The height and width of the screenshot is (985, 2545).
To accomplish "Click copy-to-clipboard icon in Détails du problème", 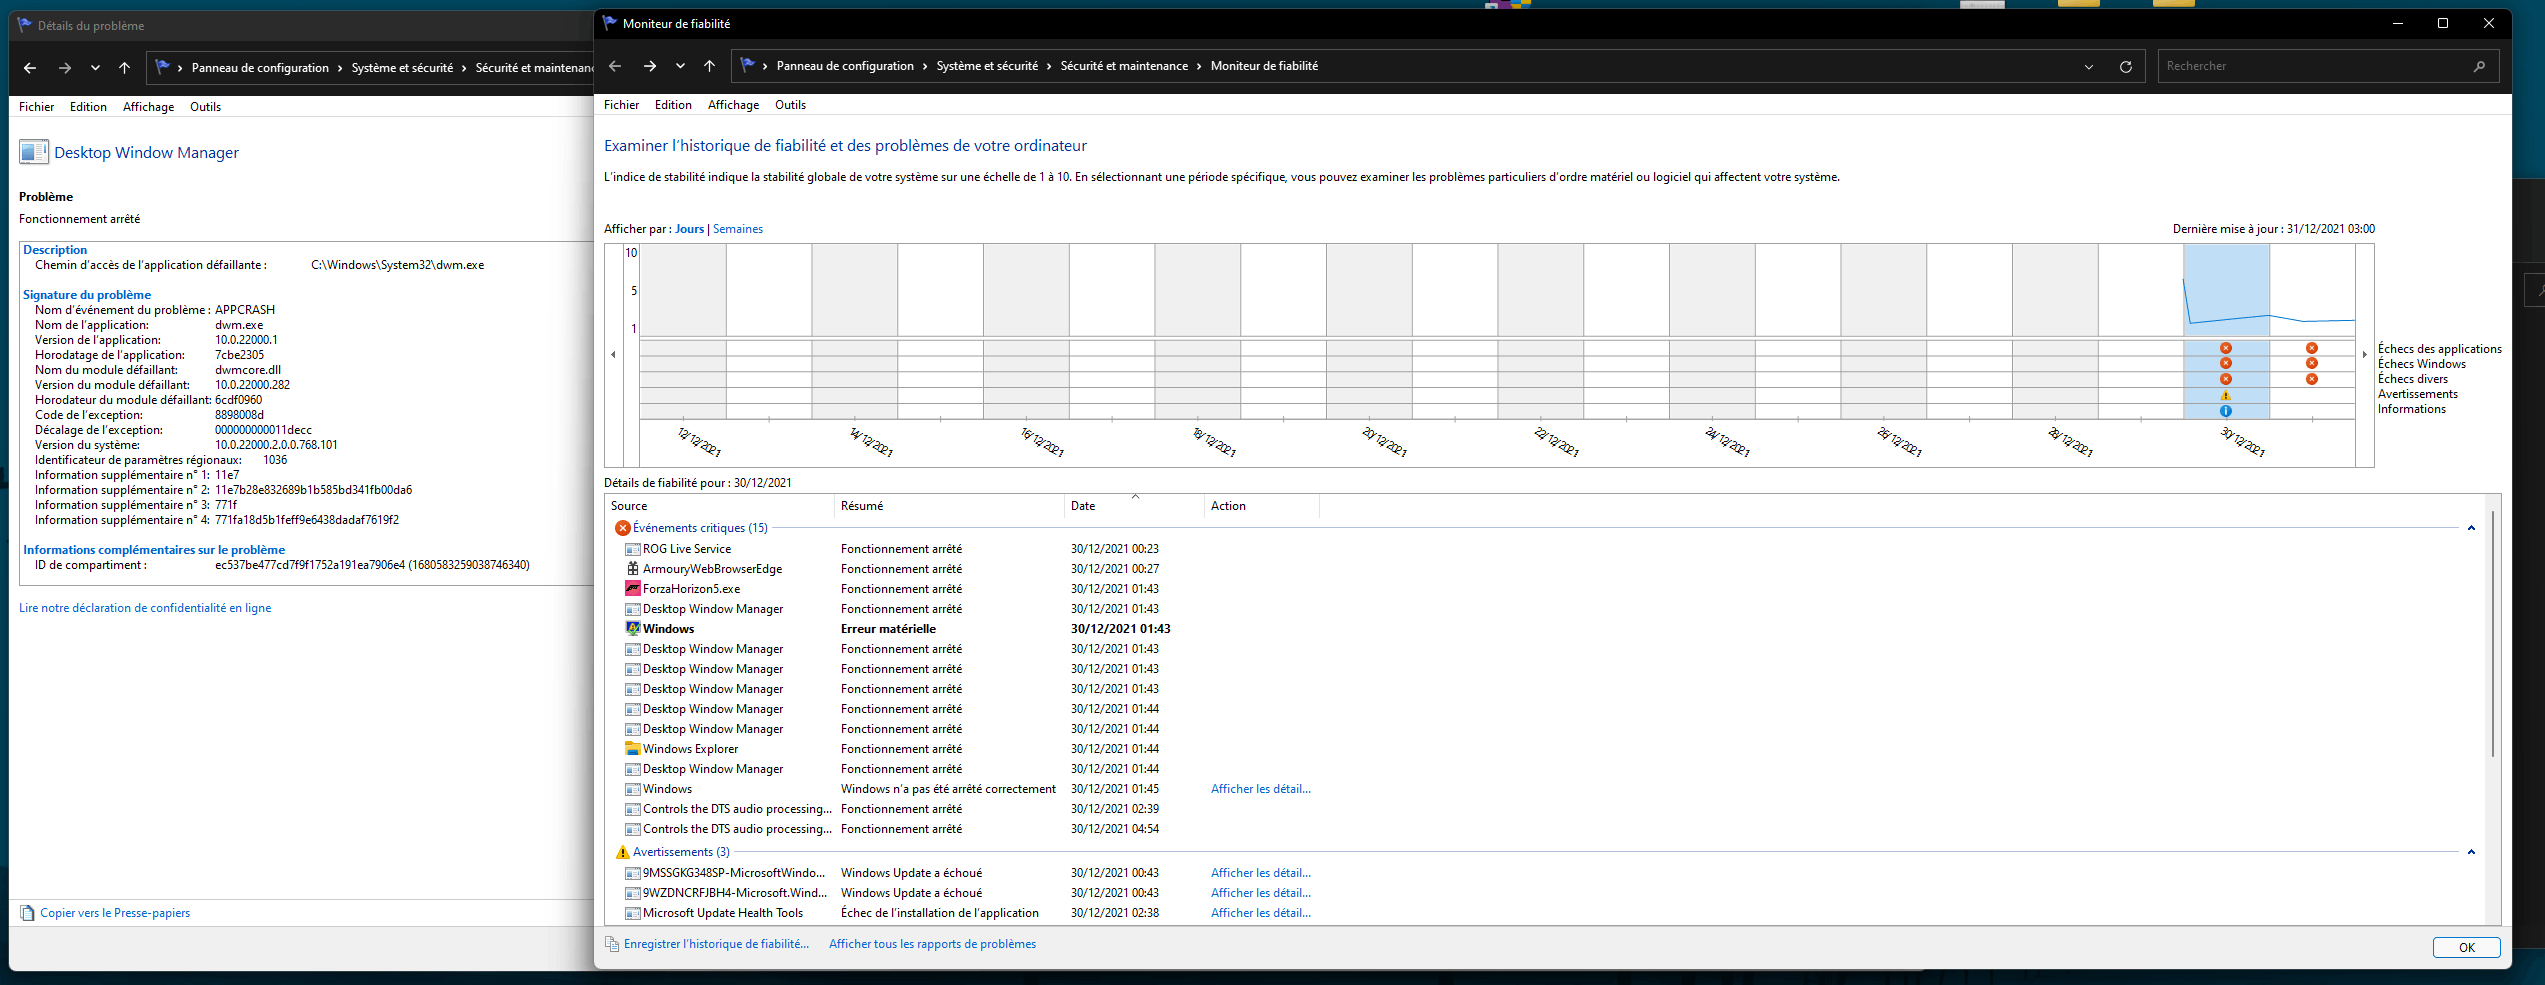I will 28,913.
